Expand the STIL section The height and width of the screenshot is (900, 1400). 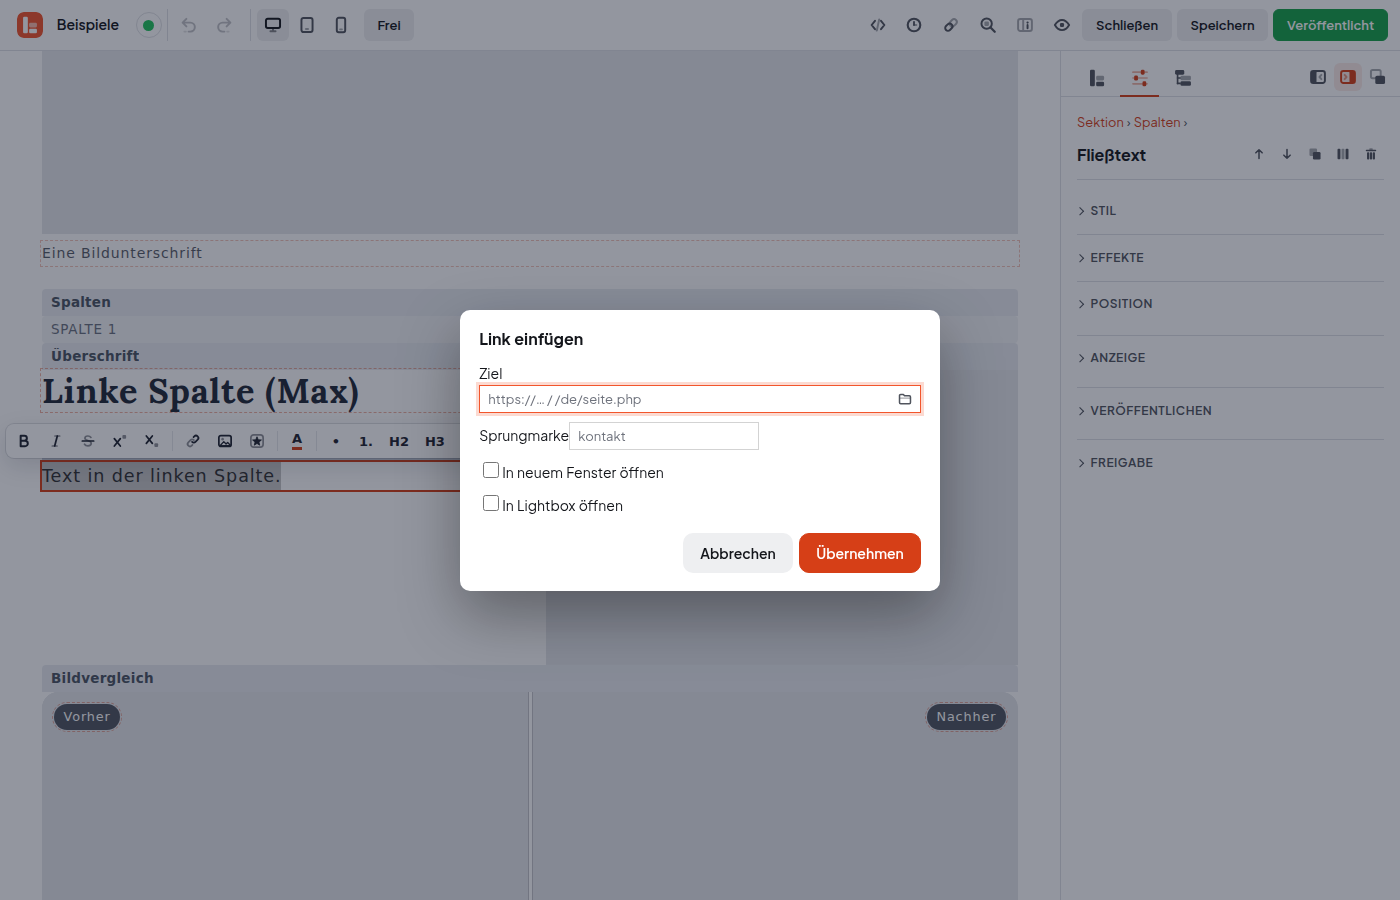click(1230, 211)
